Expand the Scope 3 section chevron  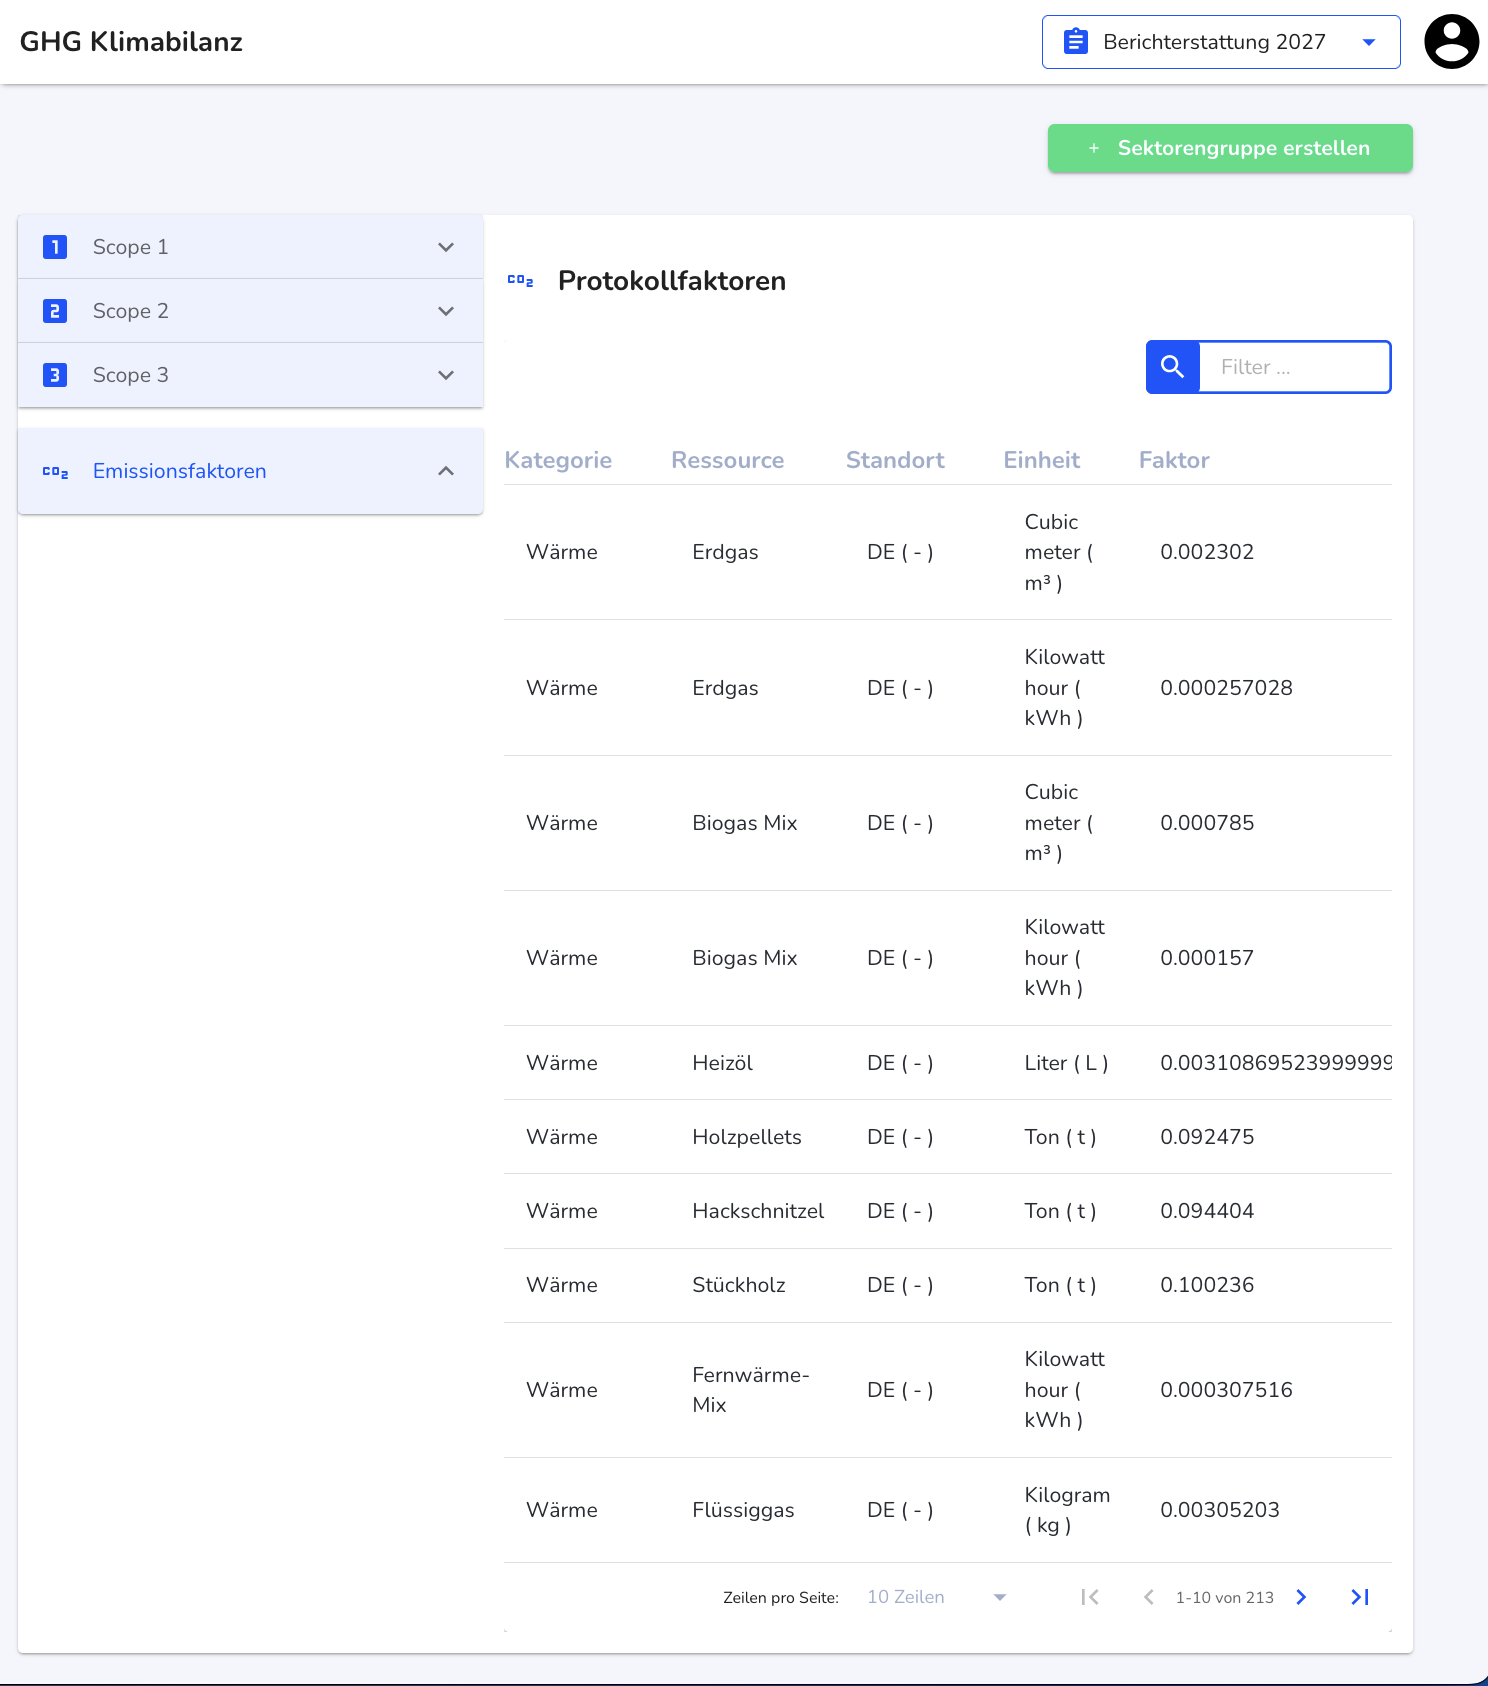pos(446,375)
